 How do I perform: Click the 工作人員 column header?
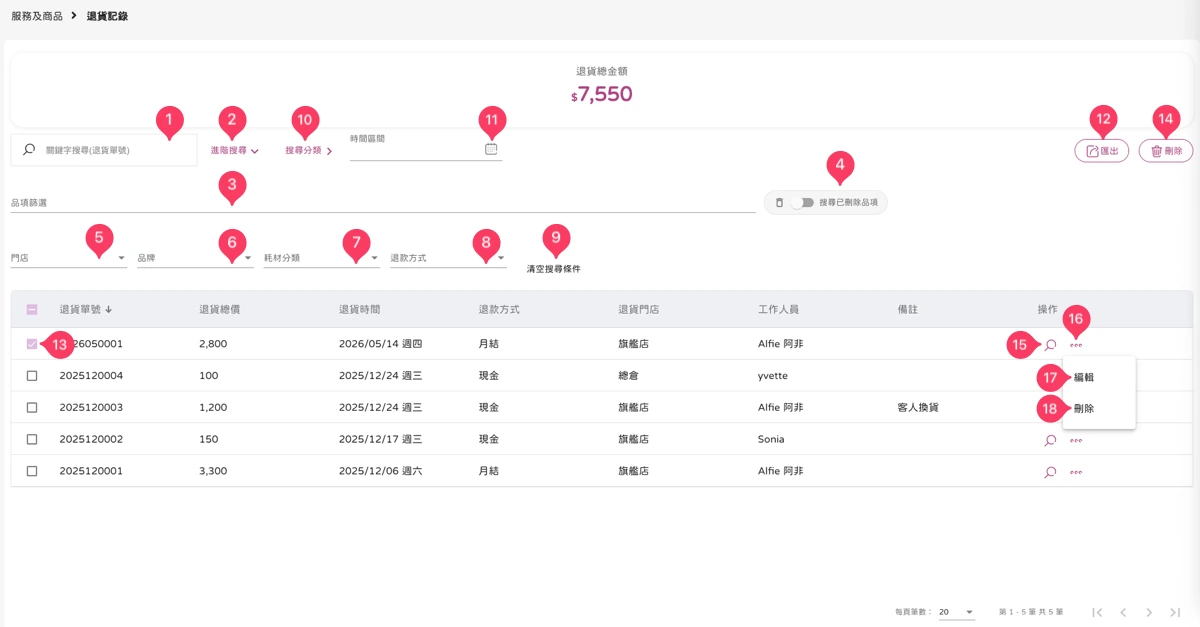pyautogui.click(x=778, y=309)
